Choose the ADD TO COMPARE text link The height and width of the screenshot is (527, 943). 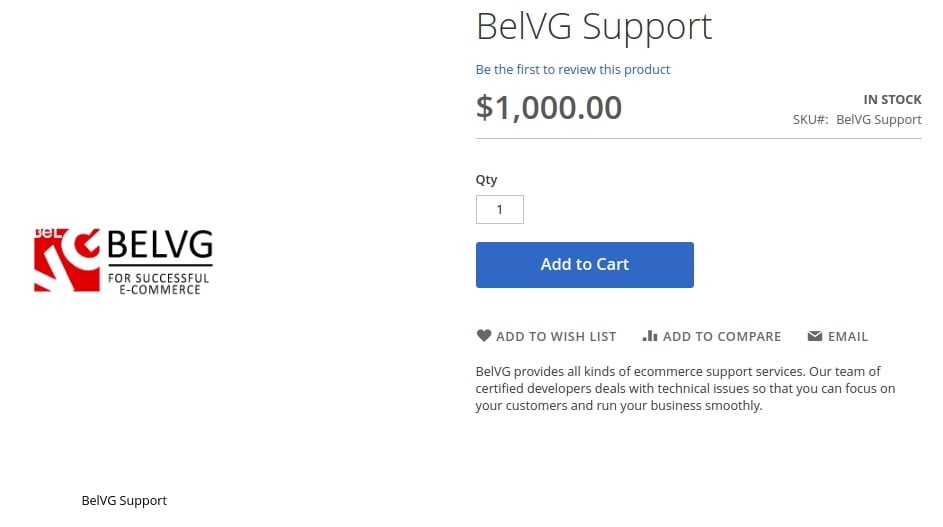[x=722, y=336]
